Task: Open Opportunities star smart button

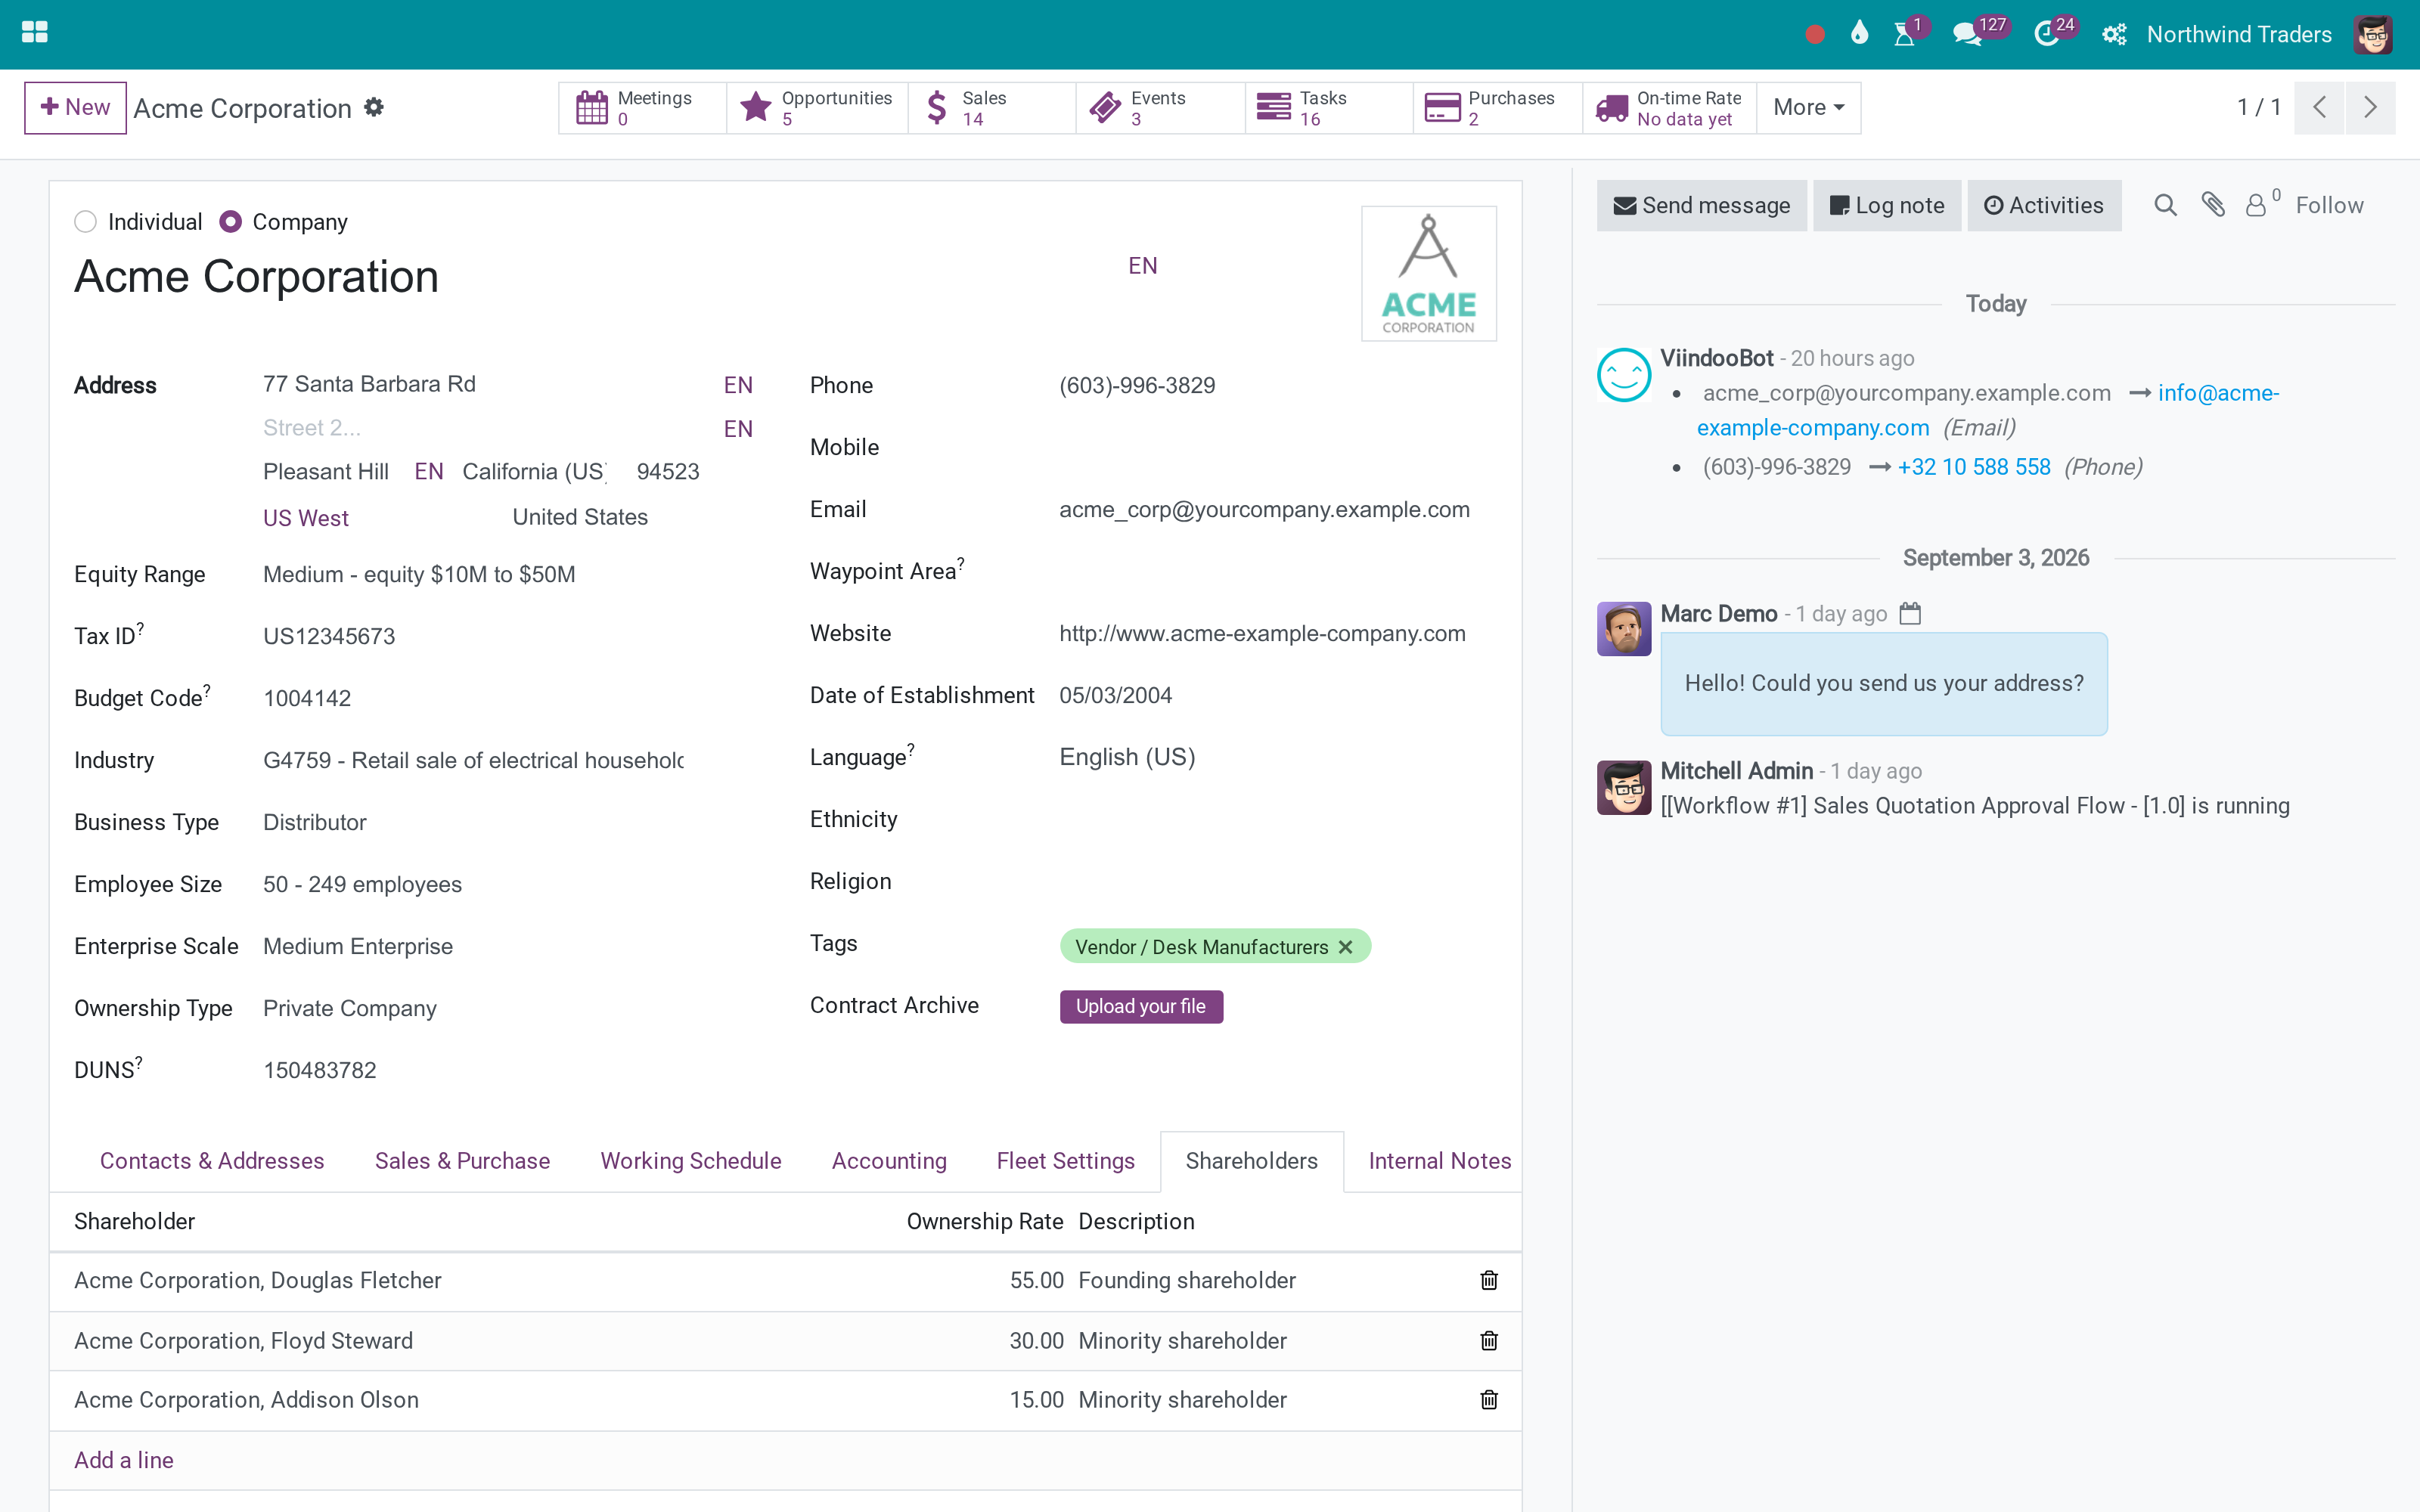Action: (817, 108)
